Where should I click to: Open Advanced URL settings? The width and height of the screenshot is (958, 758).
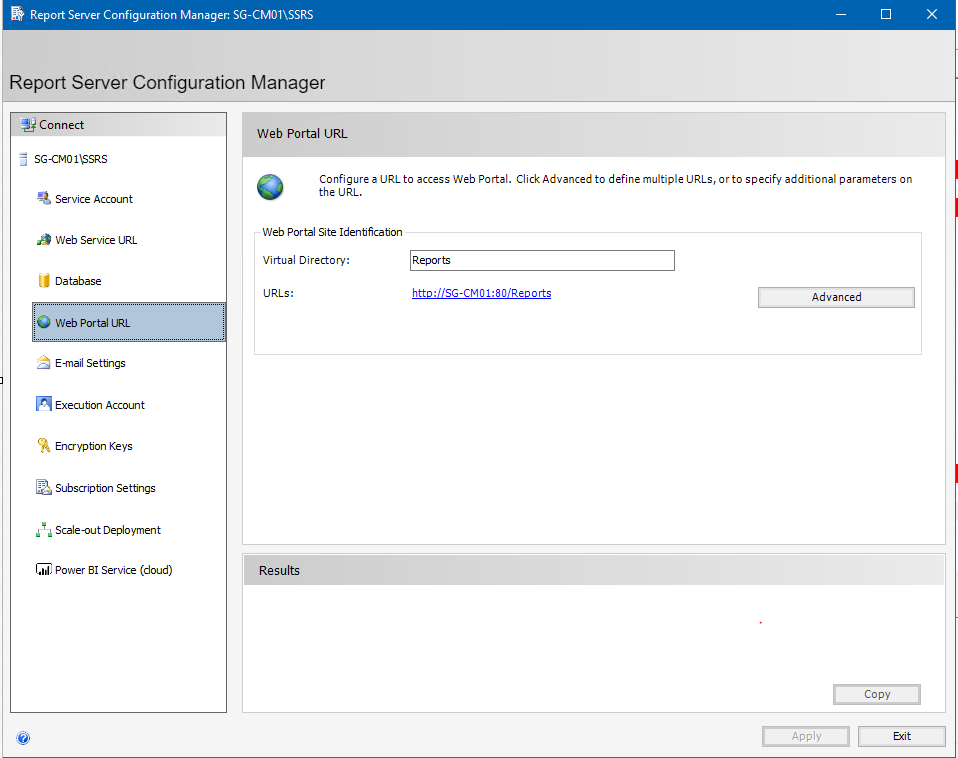click(836, 297)
